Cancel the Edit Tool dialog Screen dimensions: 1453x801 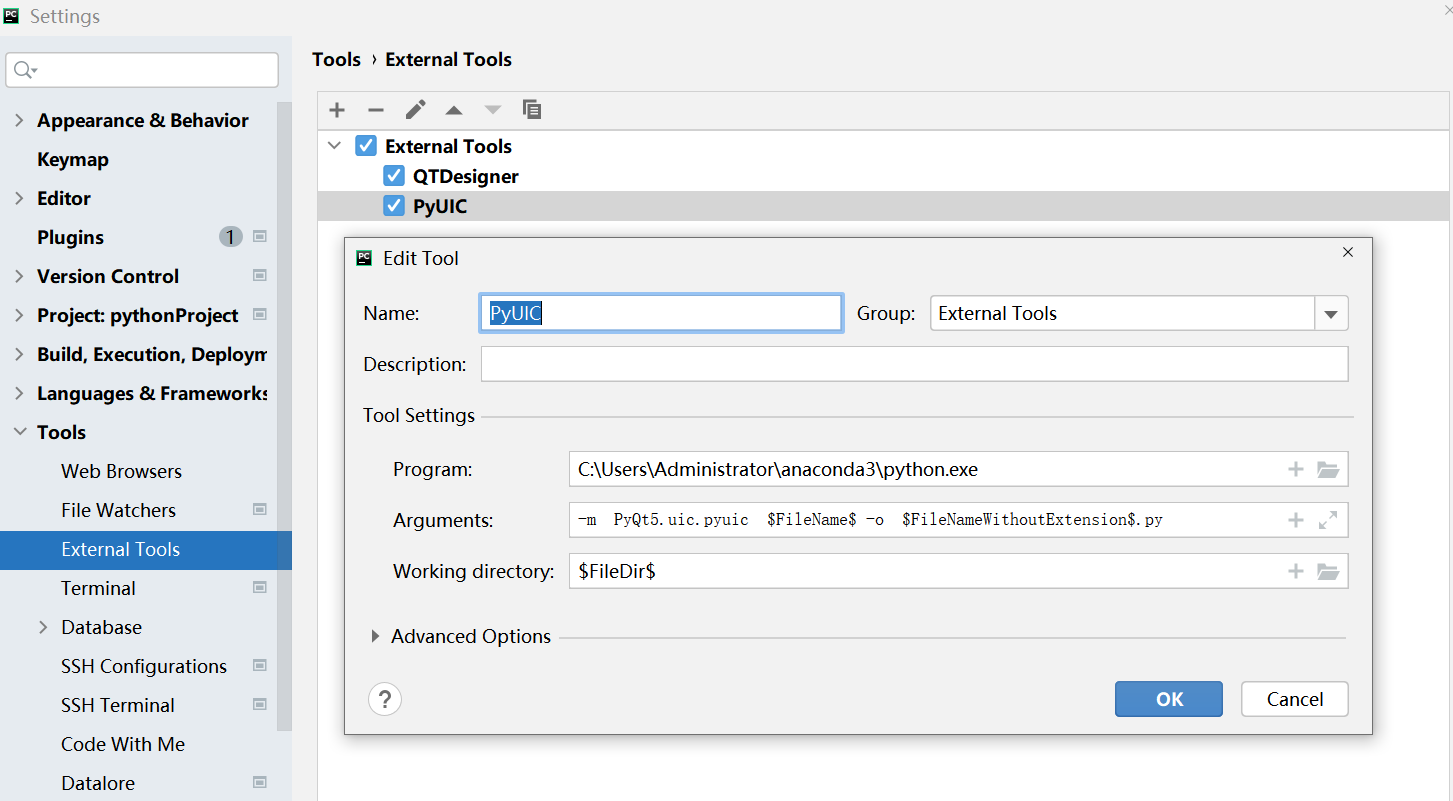[1295, 699]
